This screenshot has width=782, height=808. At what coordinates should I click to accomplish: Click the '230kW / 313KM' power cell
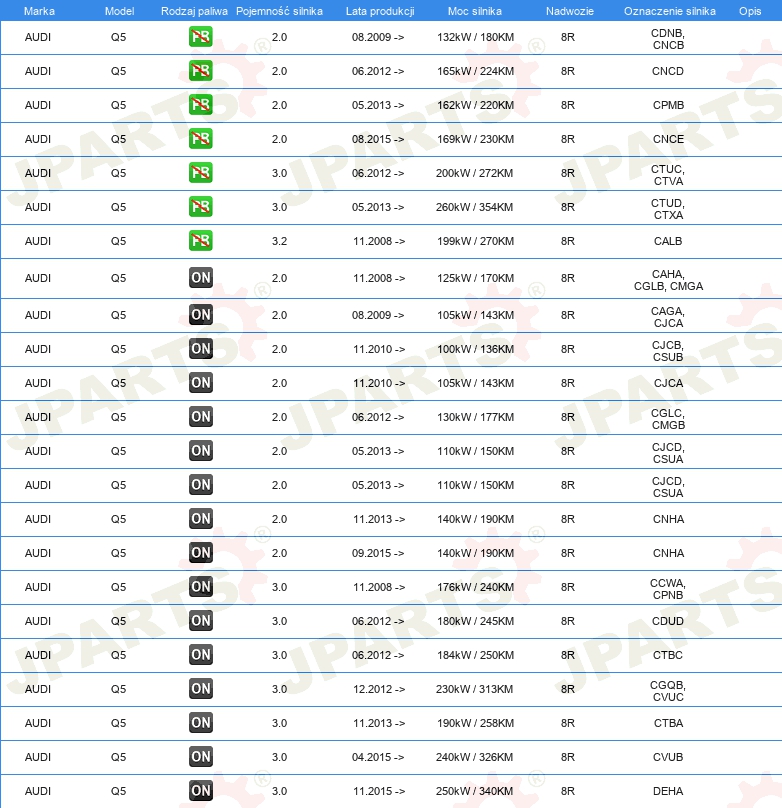tap(475, 689)
